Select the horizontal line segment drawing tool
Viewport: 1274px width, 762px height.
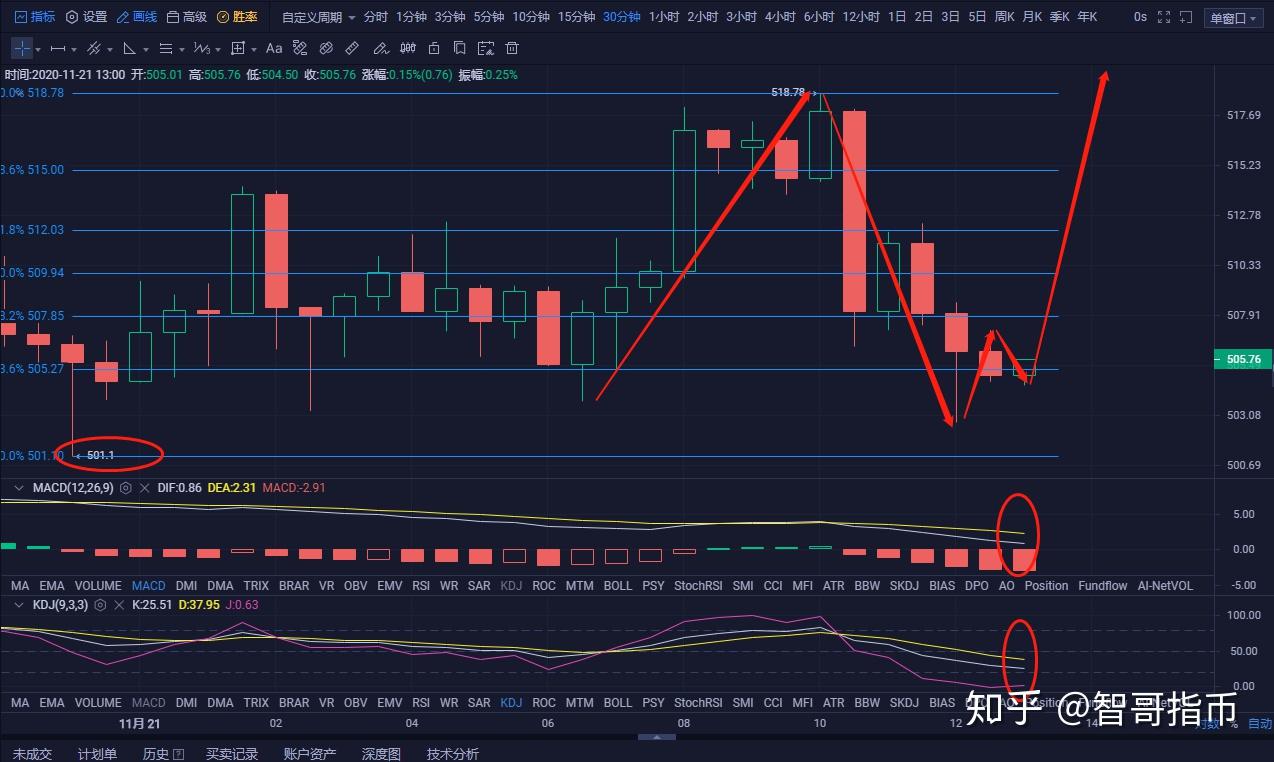[57, 48]
